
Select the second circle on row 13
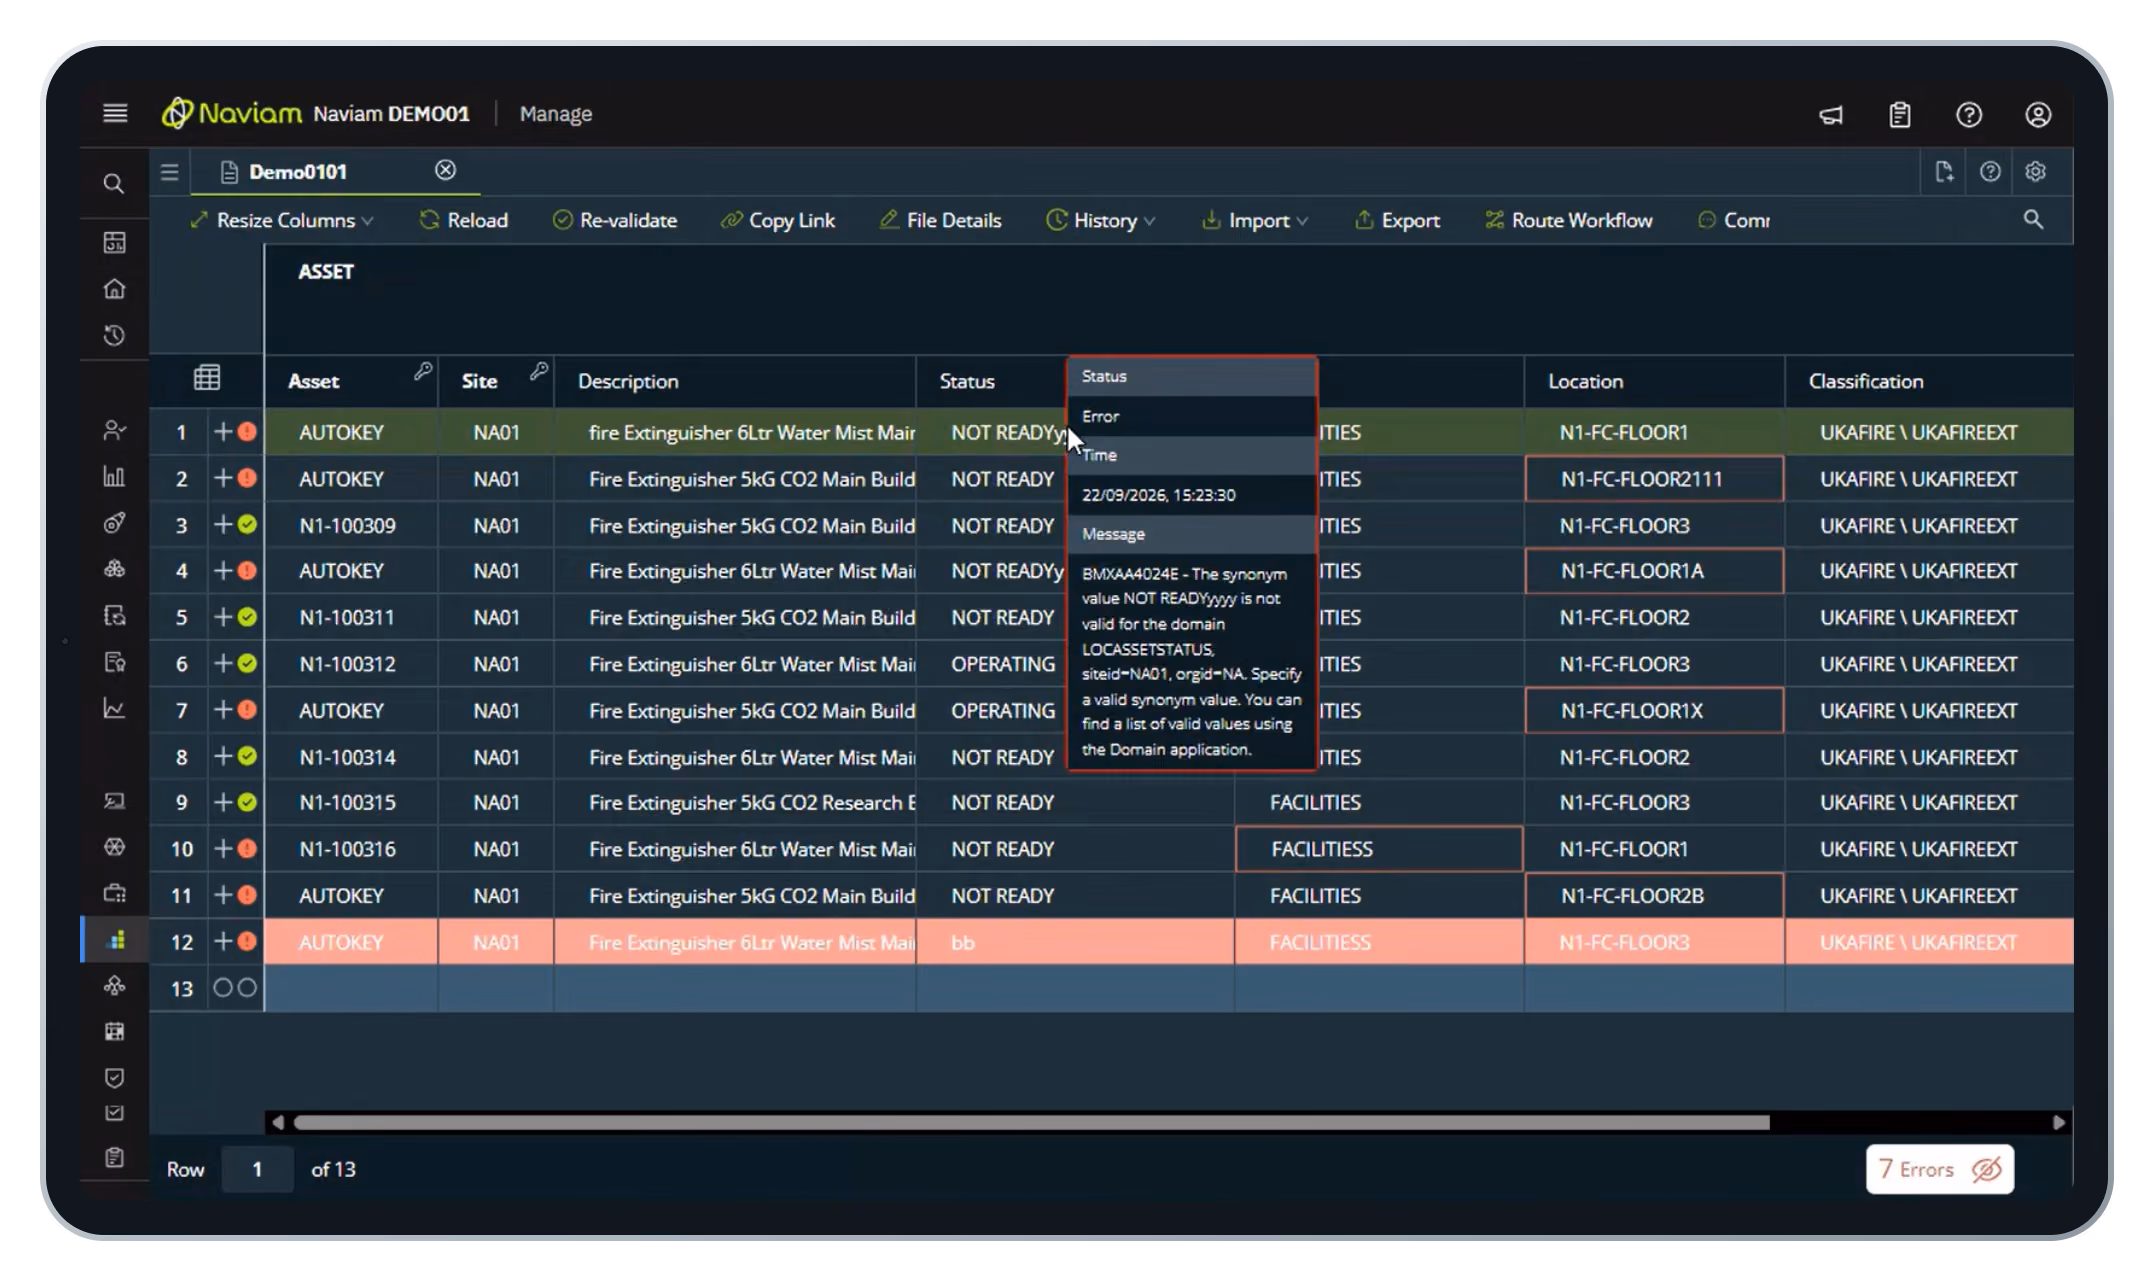coord(247,988)
